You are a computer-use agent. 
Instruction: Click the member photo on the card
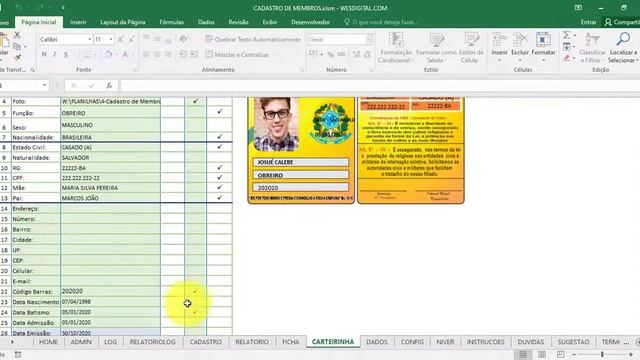tap(276, 124)
